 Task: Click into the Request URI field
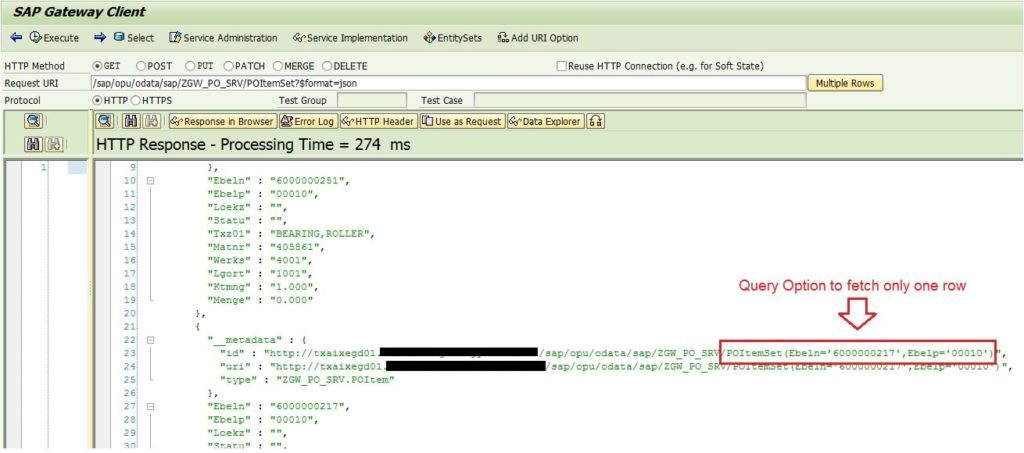[x=448, y=83]
